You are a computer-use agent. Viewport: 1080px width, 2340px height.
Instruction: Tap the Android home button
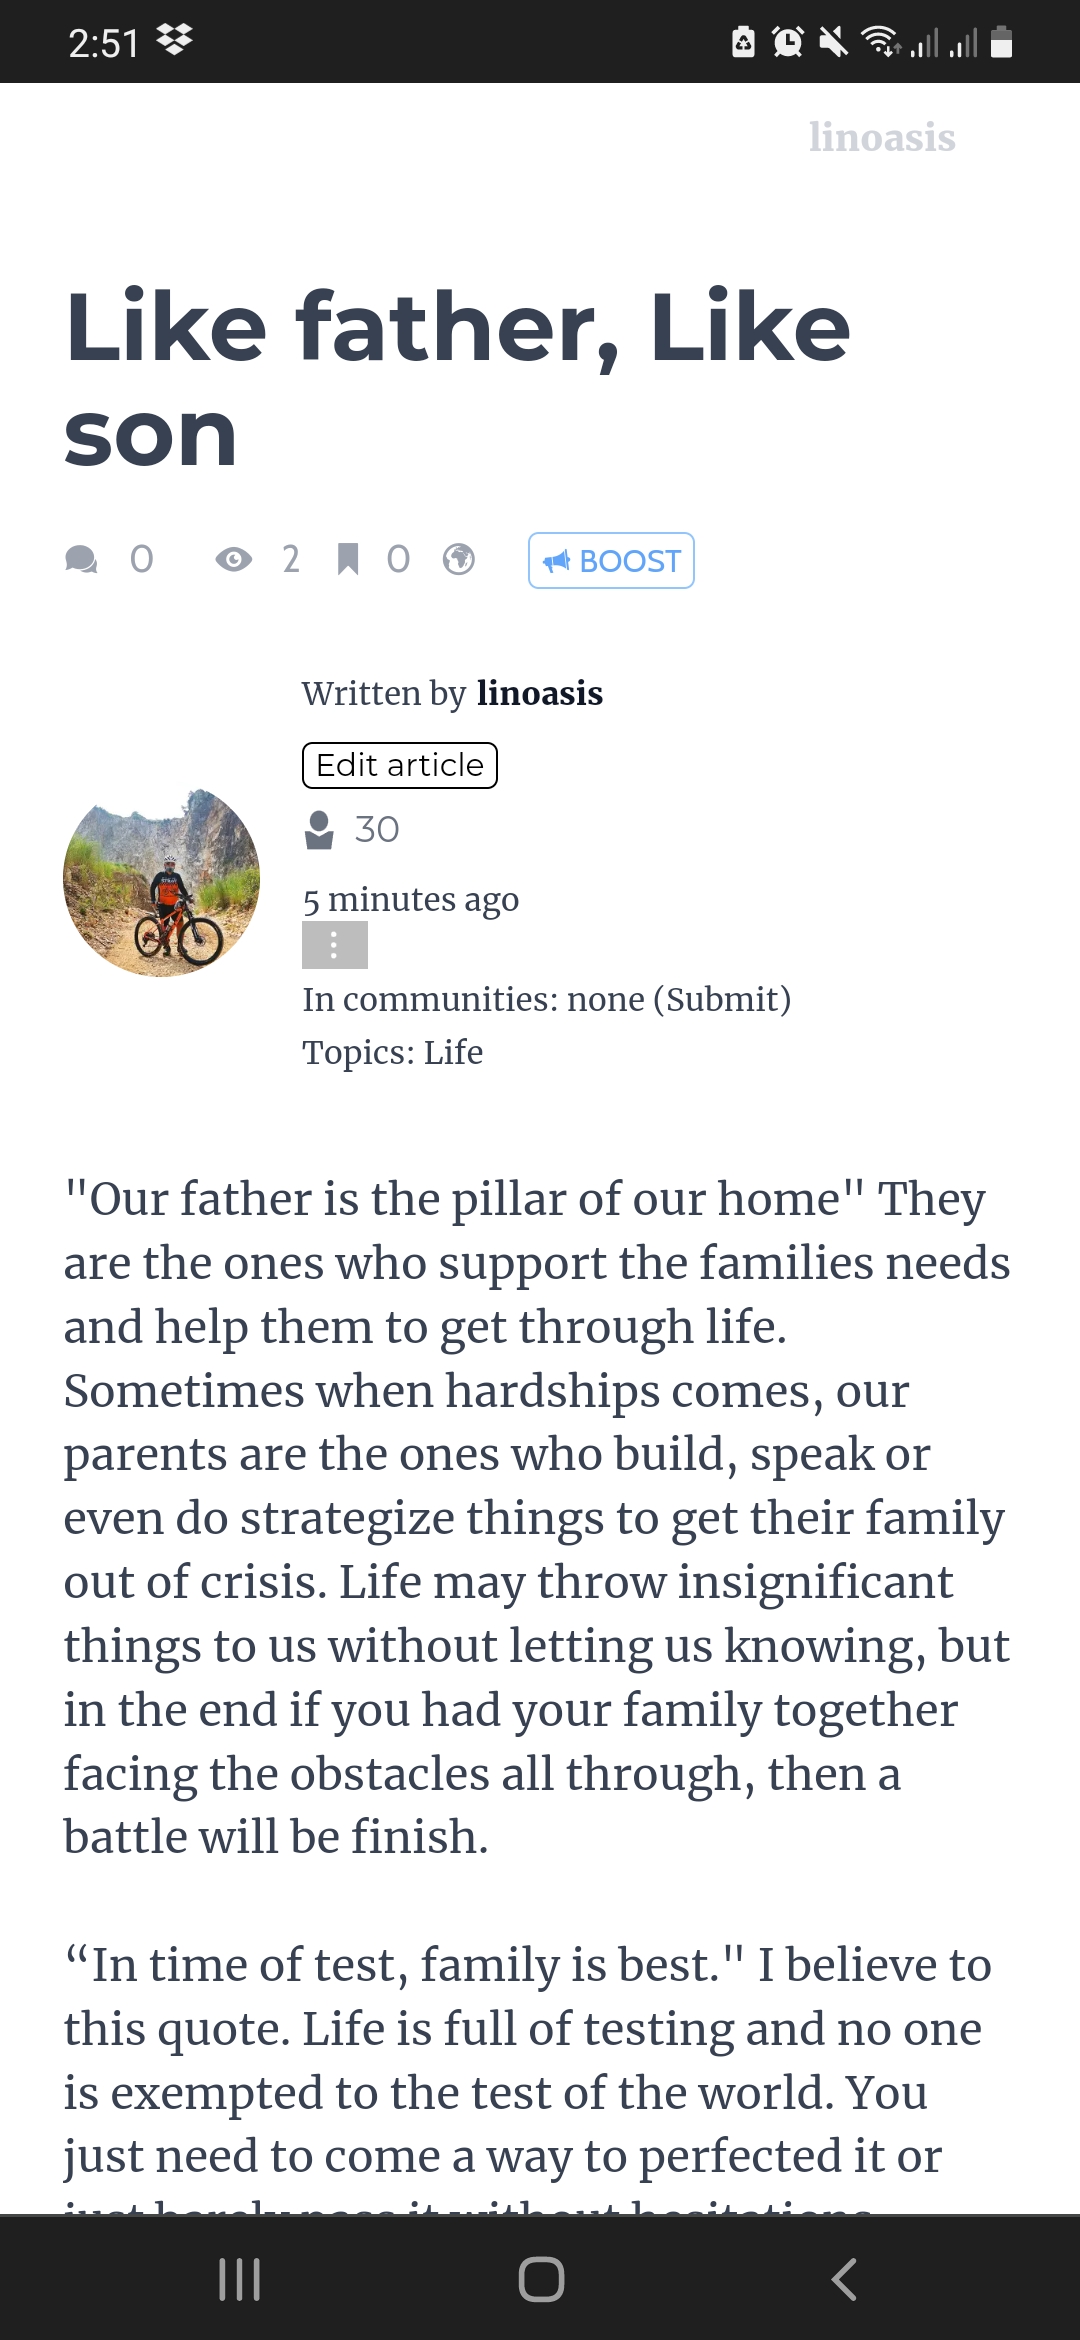point(541,2279)
